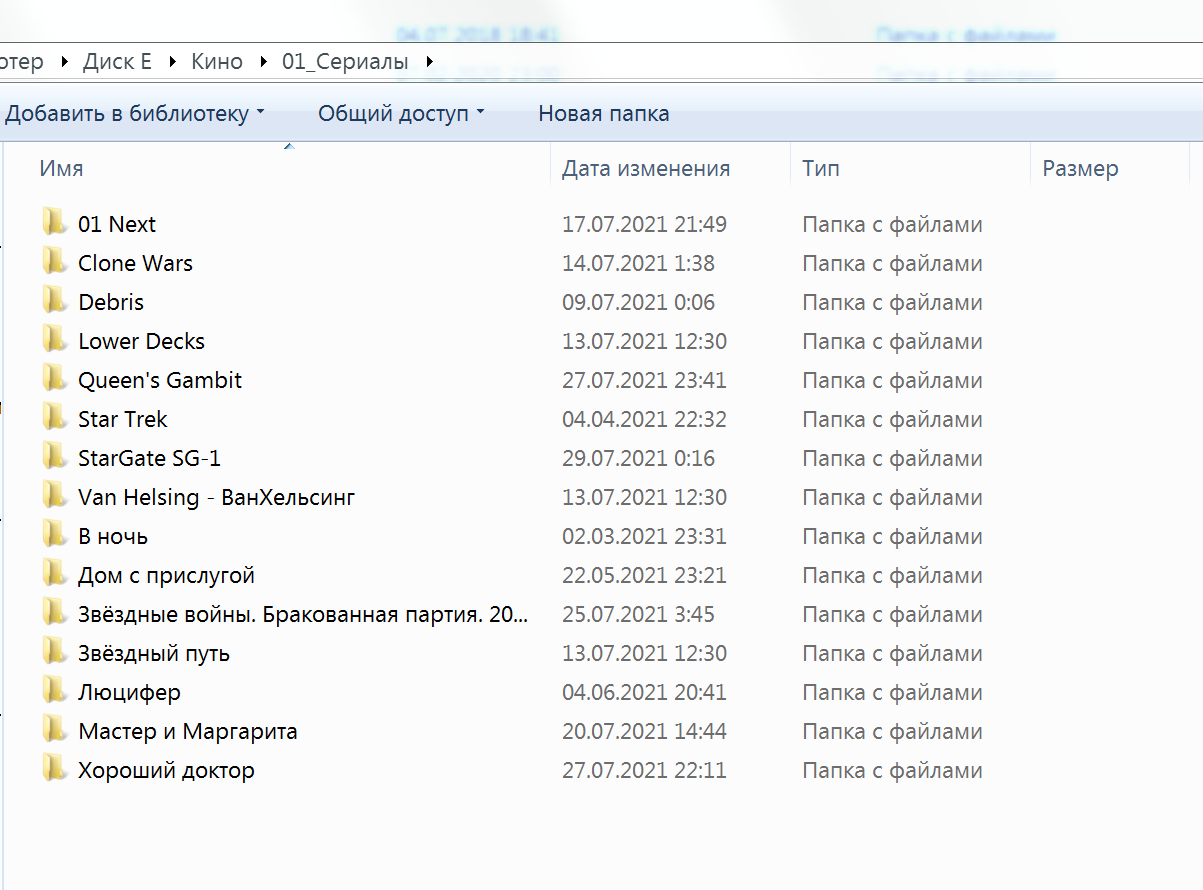
Task: Click the StarGate SG-1 folder icon
Action: pyautogui.click(x=54, y=458)
